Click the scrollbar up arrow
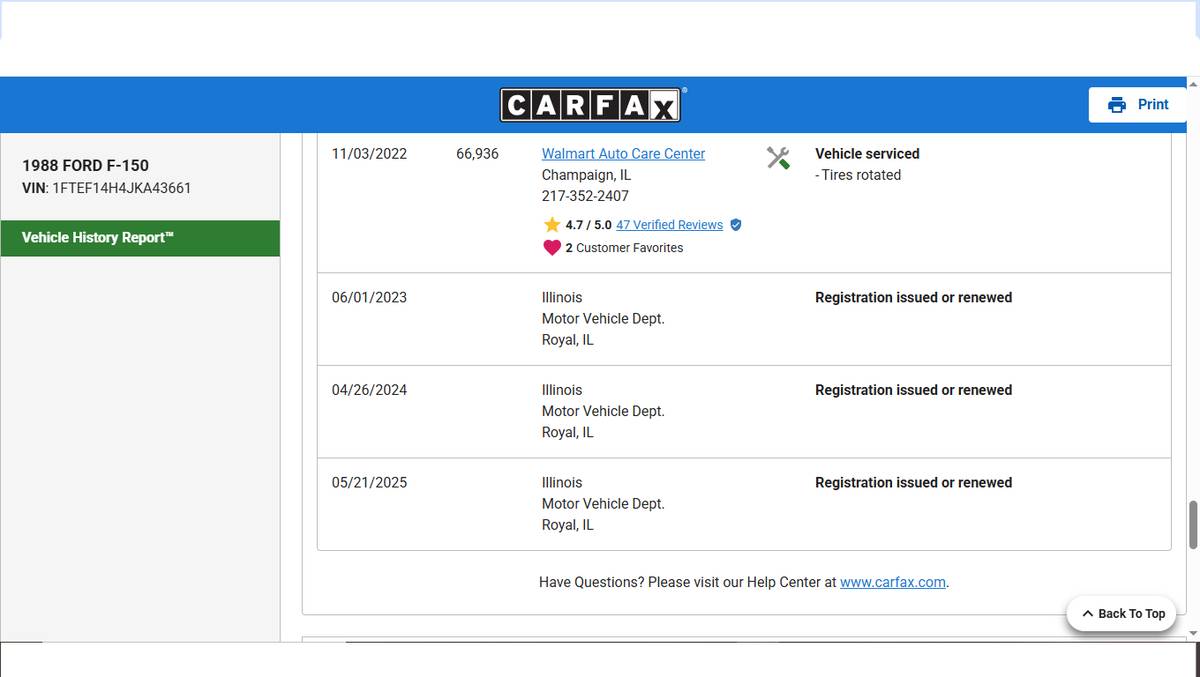 click(1192, 84)
